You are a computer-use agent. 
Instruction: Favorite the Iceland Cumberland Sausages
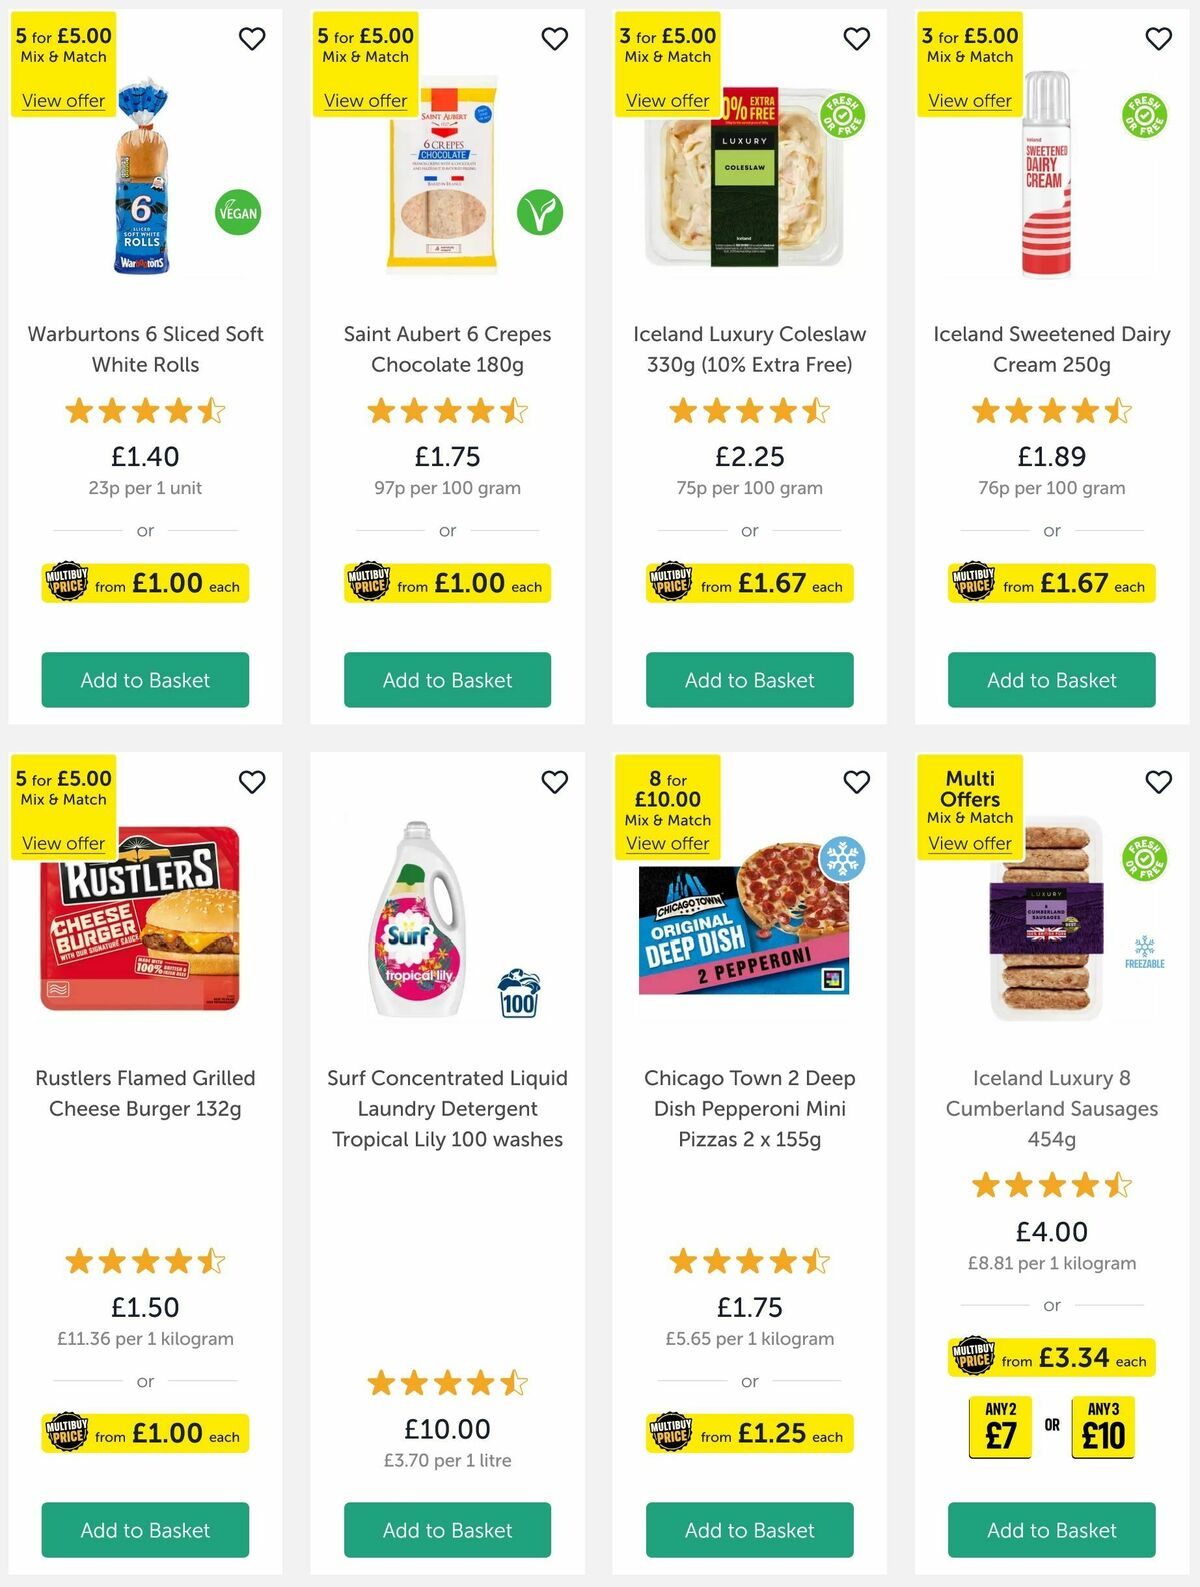[x=1158, y=783]
